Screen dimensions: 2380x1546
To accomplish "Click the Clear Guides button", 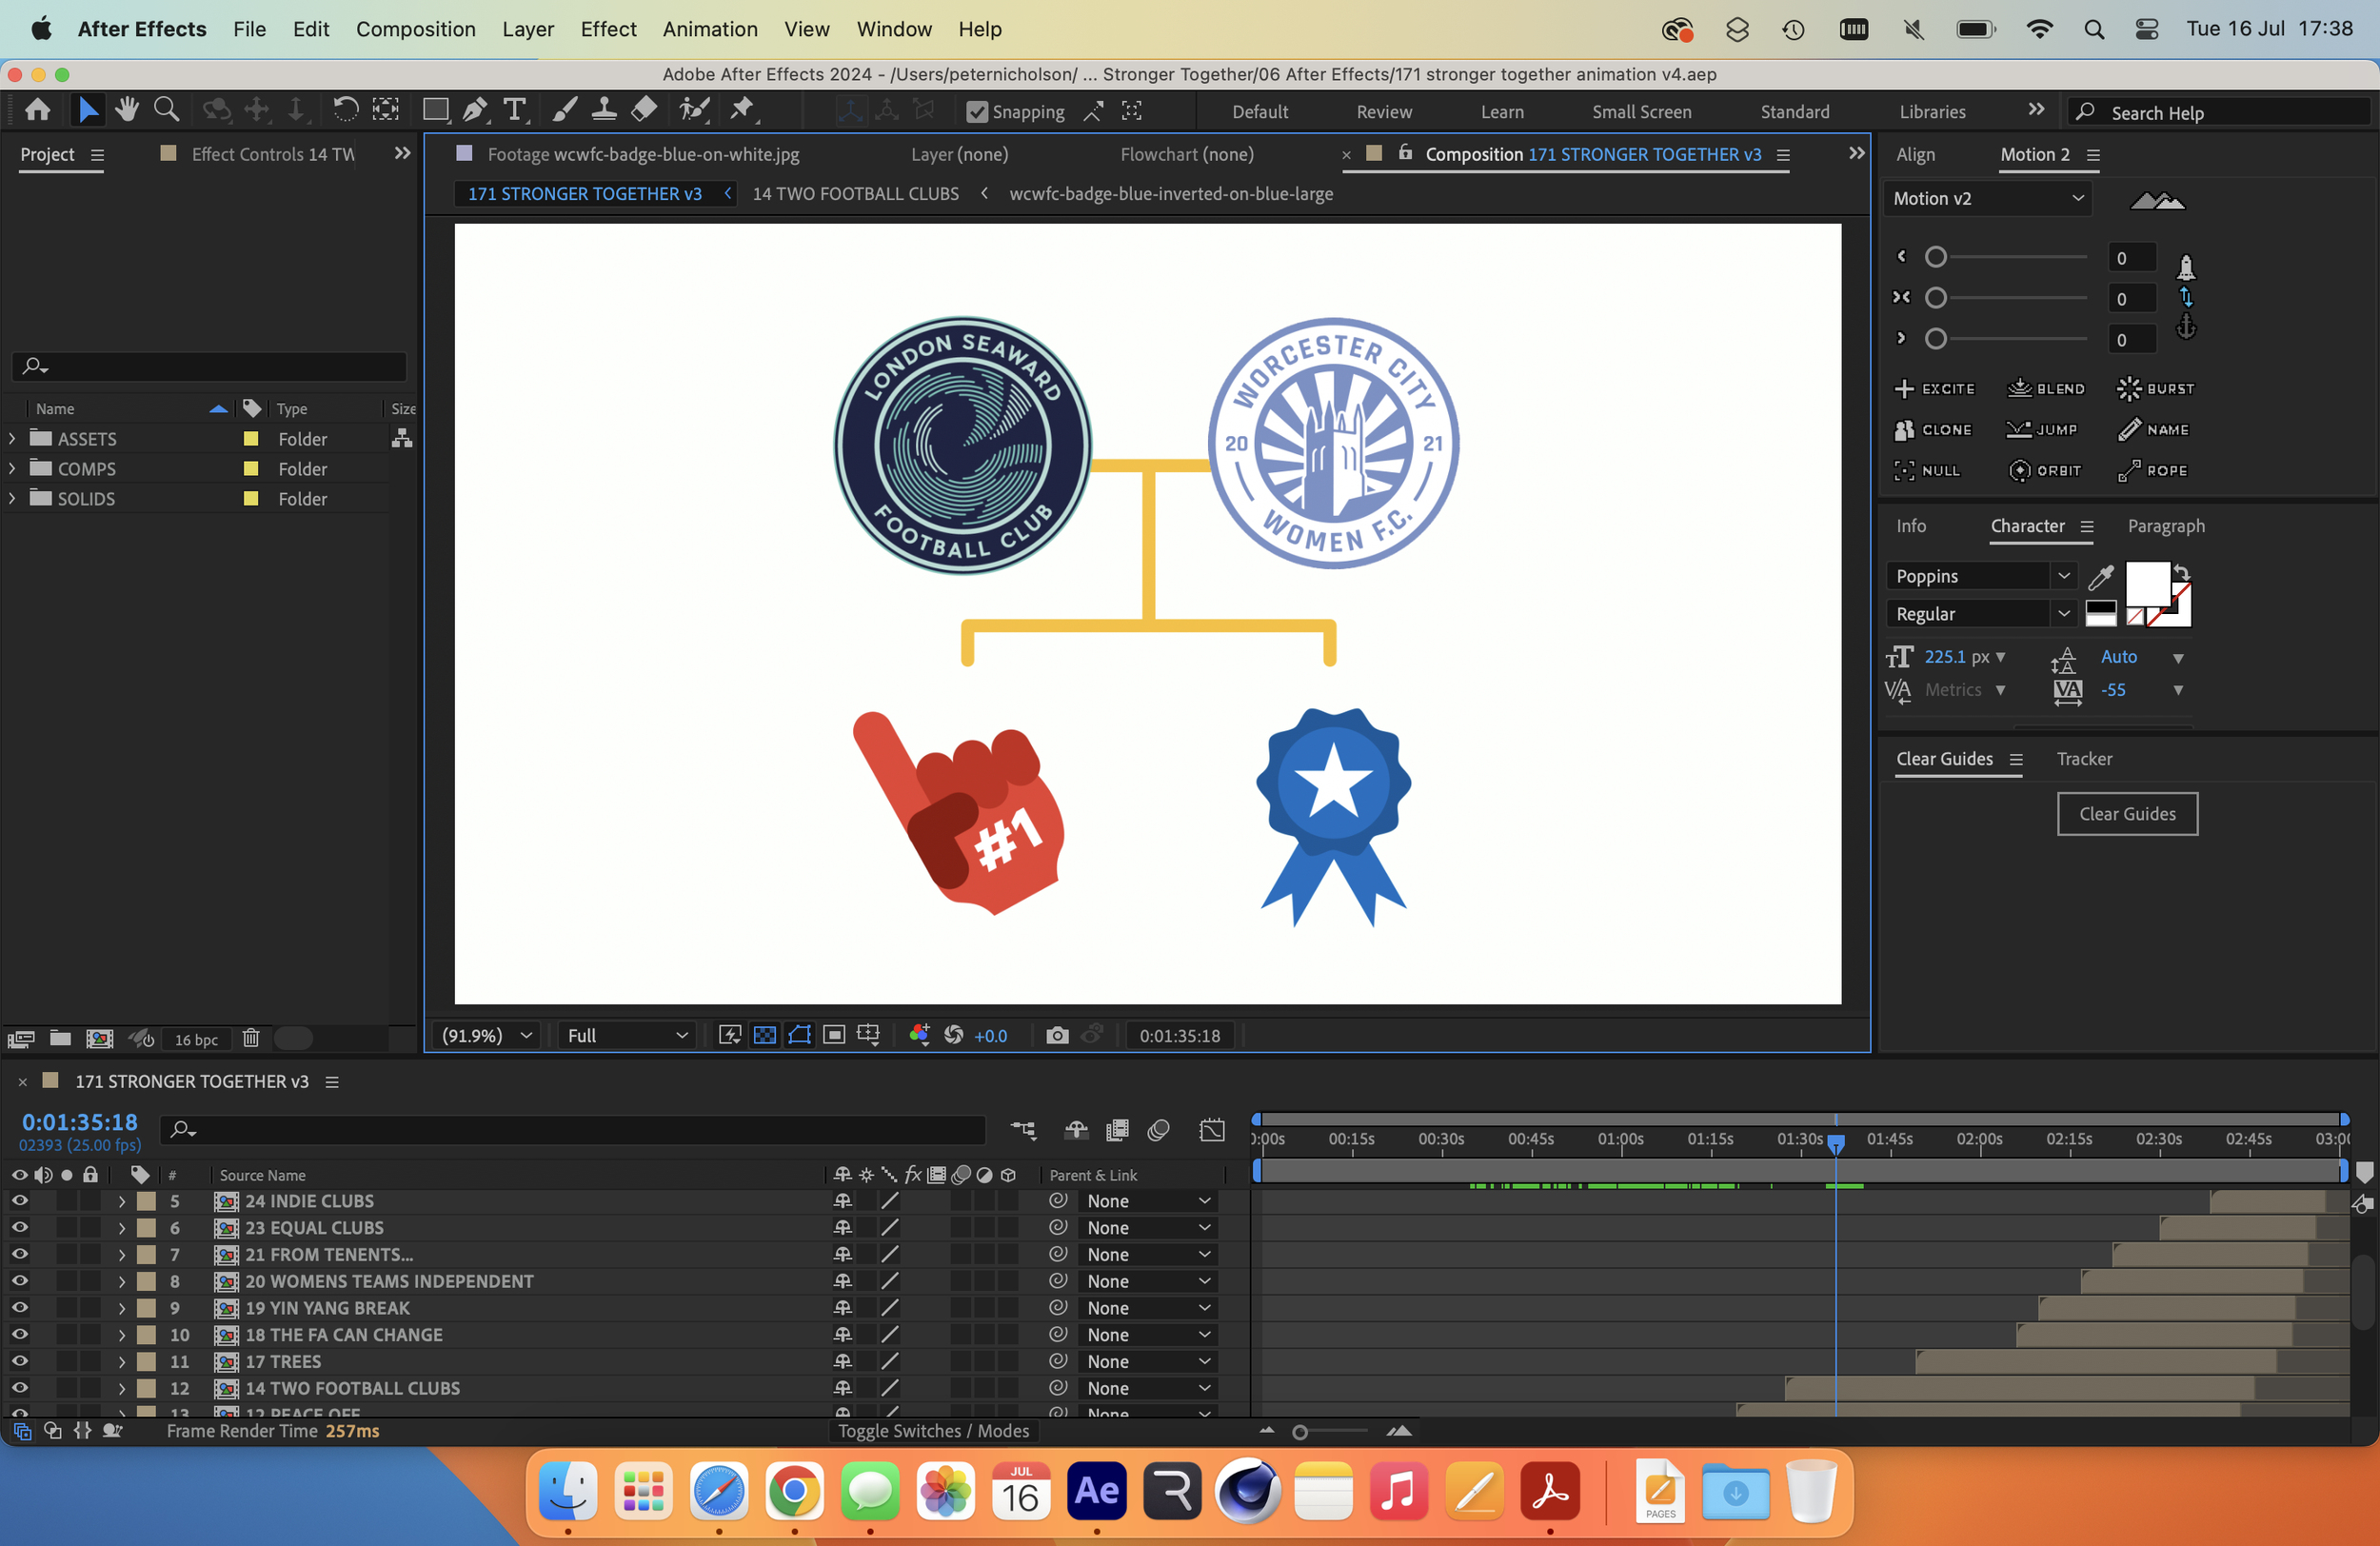I will pos(2127,814).
